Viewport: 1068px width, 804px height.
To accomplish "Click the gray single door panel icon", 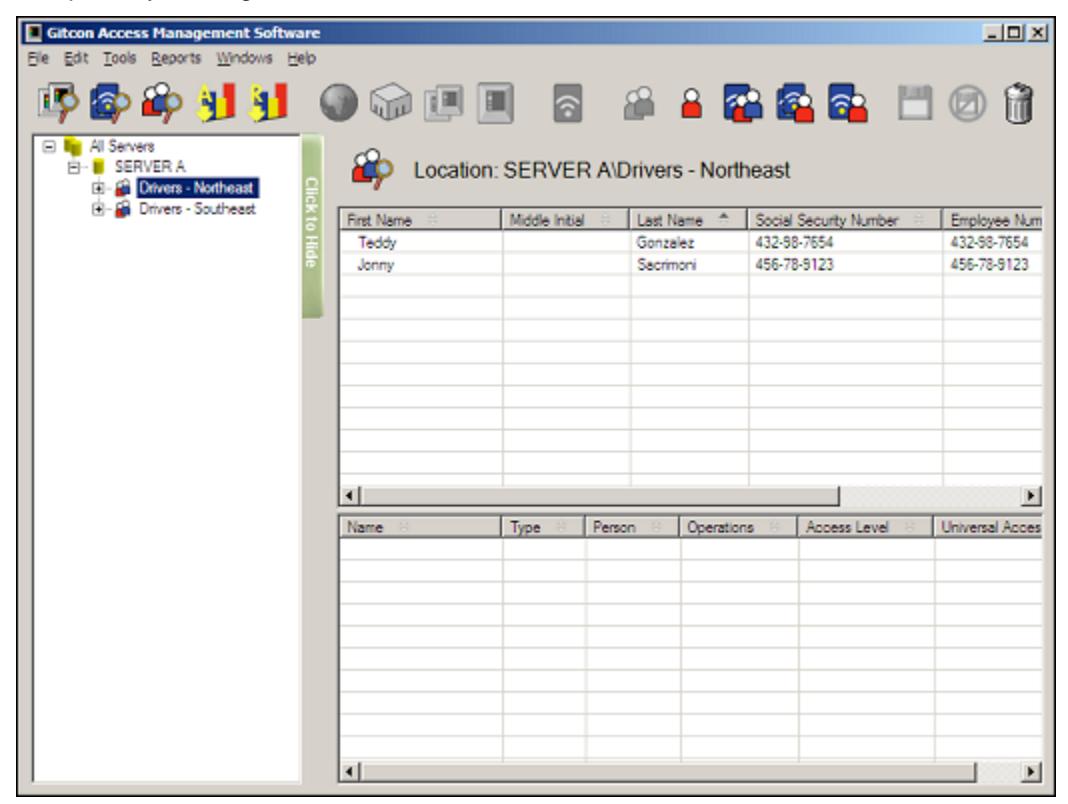I will point(495,103).
